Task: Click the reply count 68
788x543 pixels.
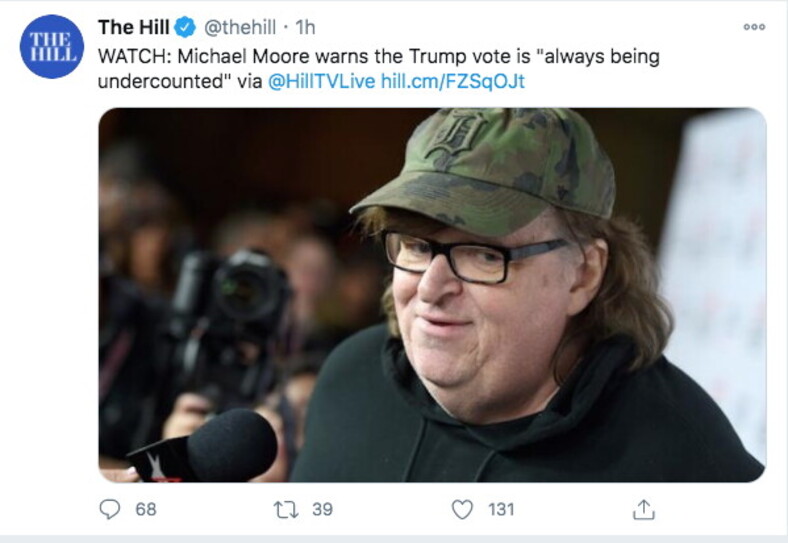Action: (x=146, y=510)
